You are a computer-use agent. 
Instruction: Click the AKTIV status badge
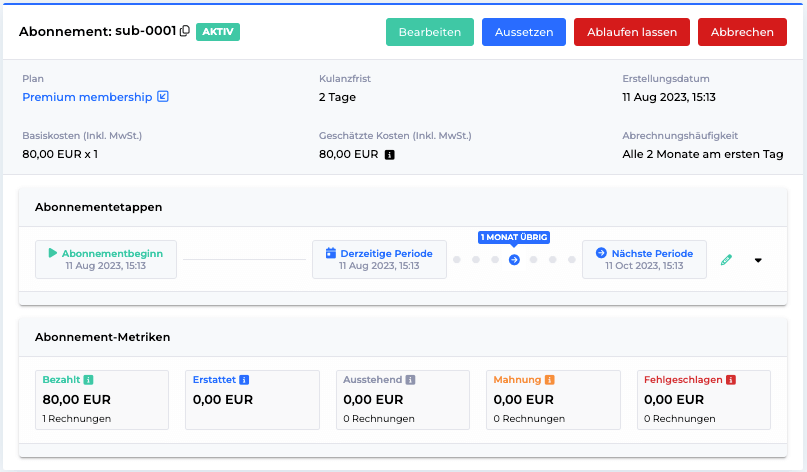tap(218, 31)
